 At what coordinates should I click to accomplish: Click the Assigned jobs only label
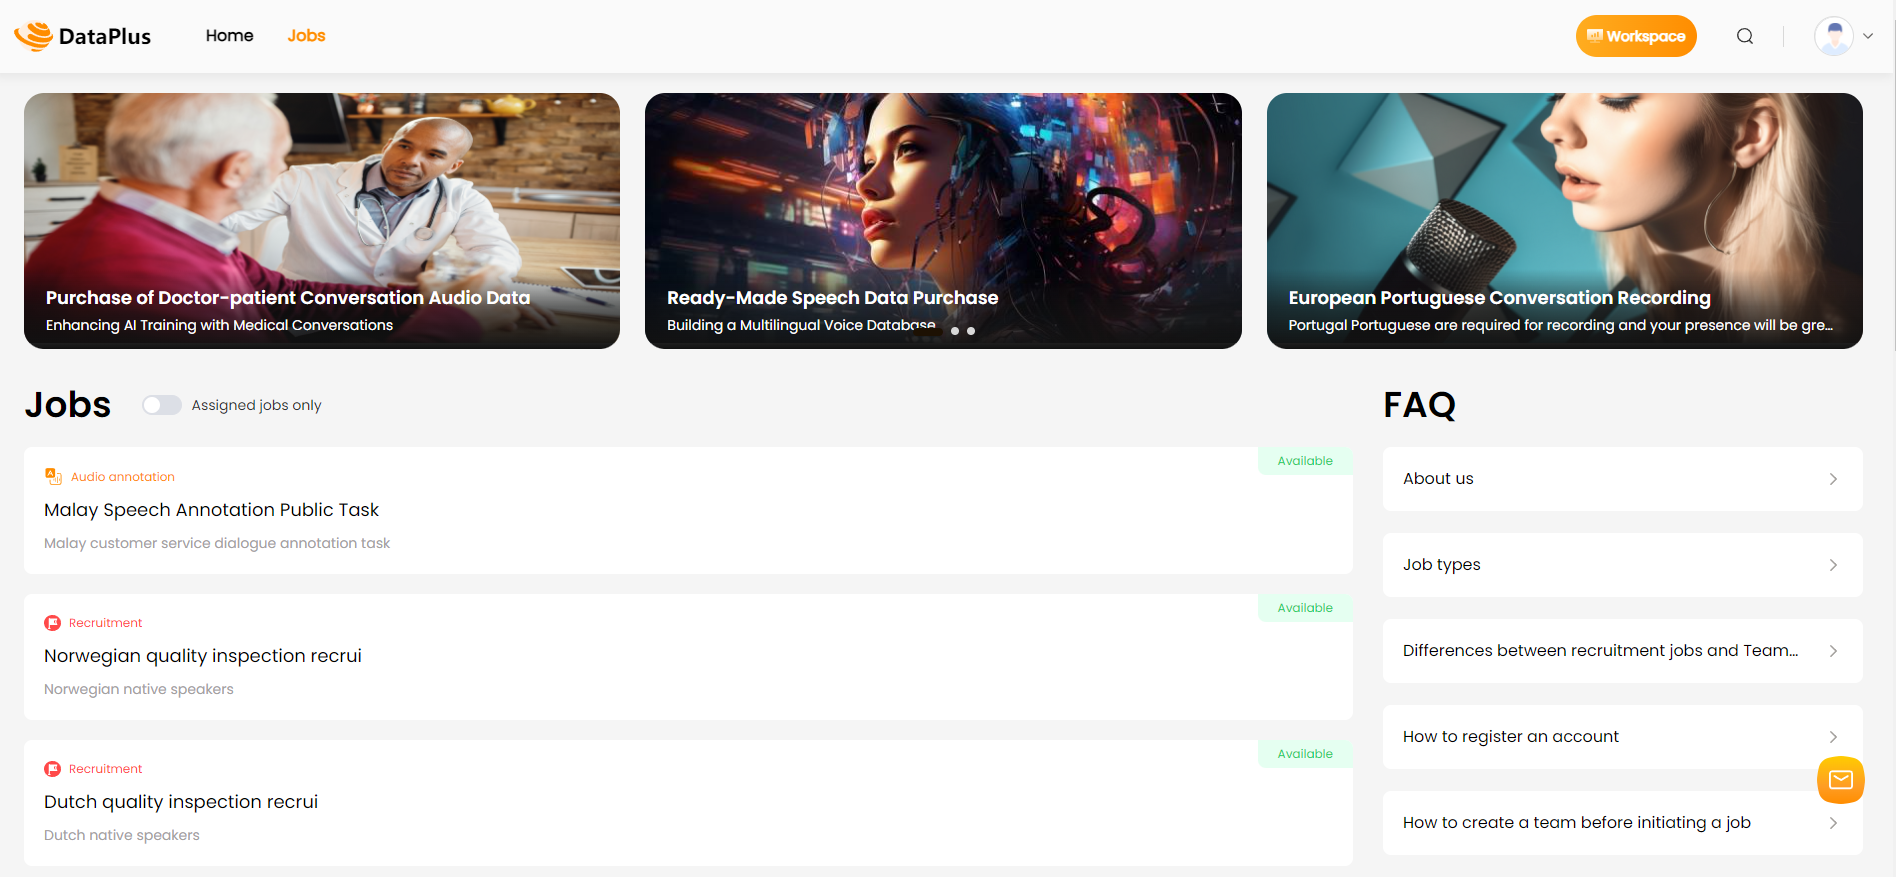tap(256, 405)
